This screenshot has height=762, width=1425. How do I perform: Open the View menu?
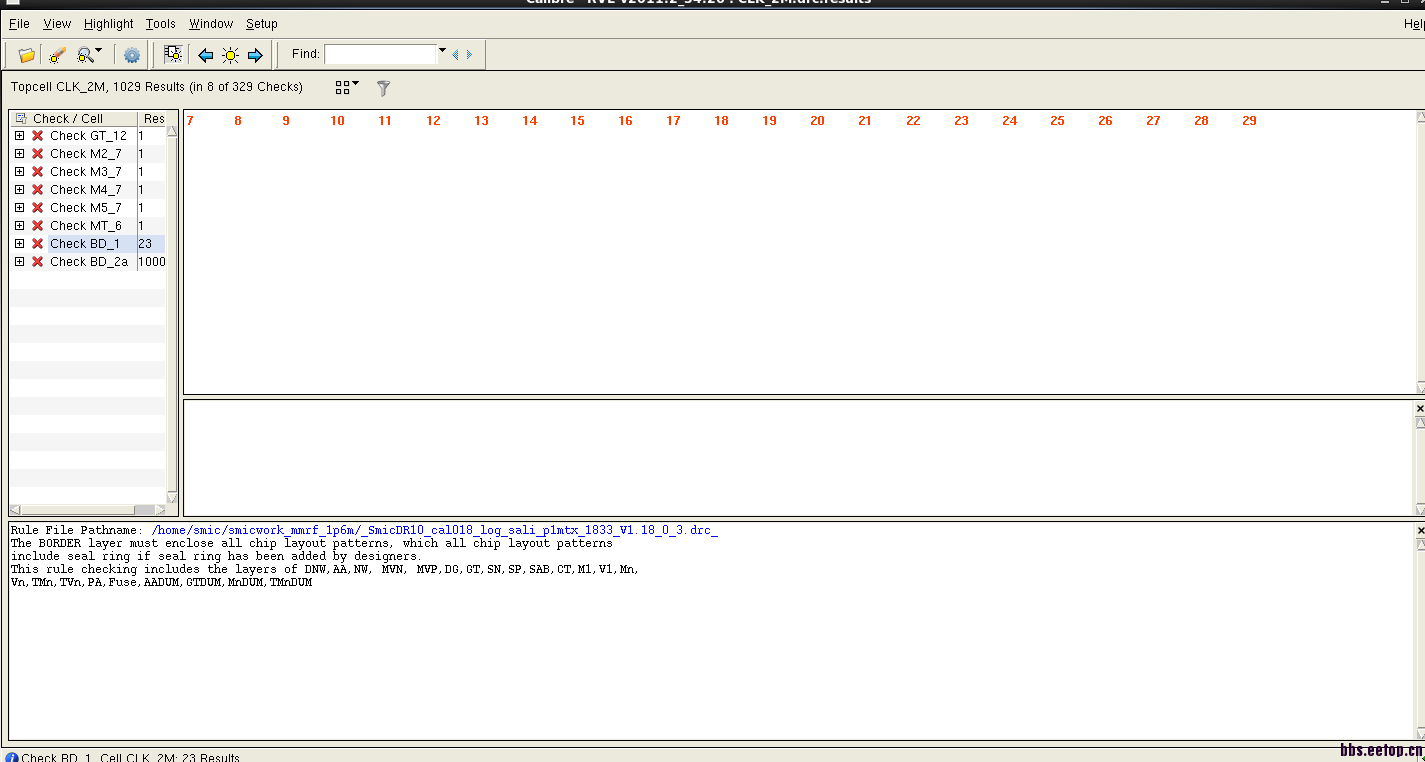click(57, 23)
